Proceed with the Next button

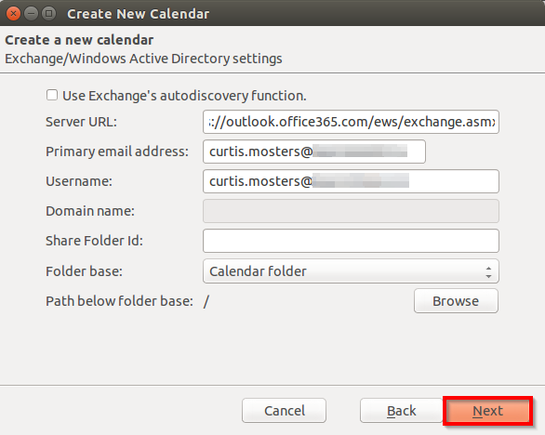tap(488, 411)
